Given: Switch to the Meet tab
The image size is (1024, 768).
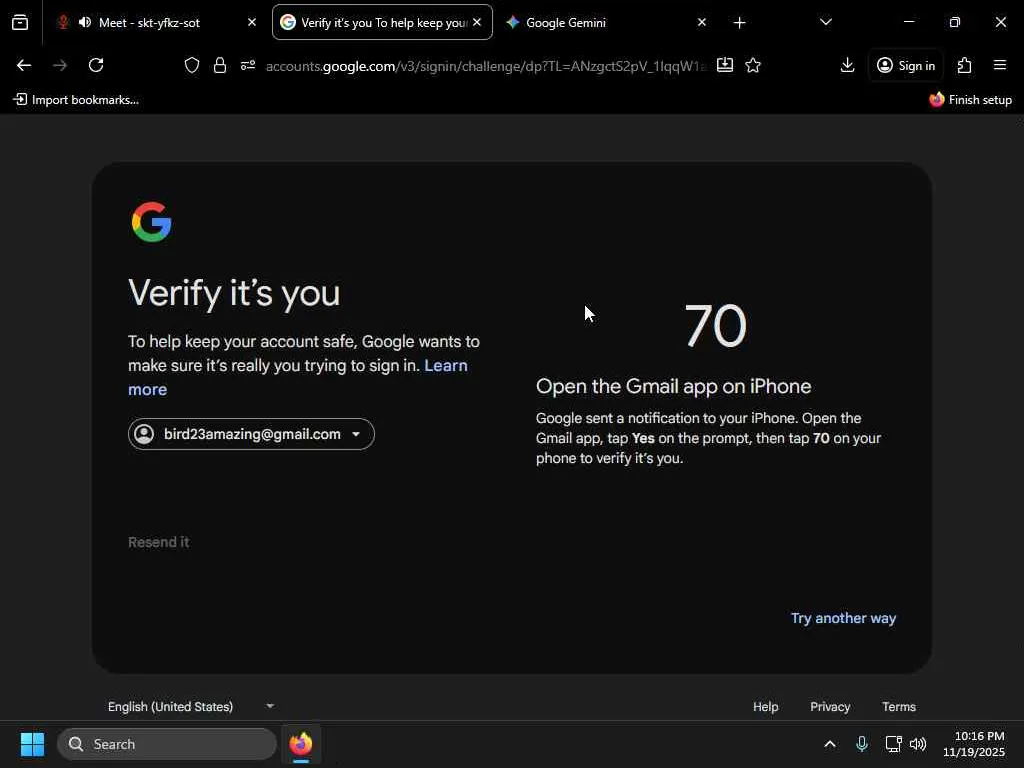Looking at the screenshot, I should pyautogui.click(x=150, y=22).
